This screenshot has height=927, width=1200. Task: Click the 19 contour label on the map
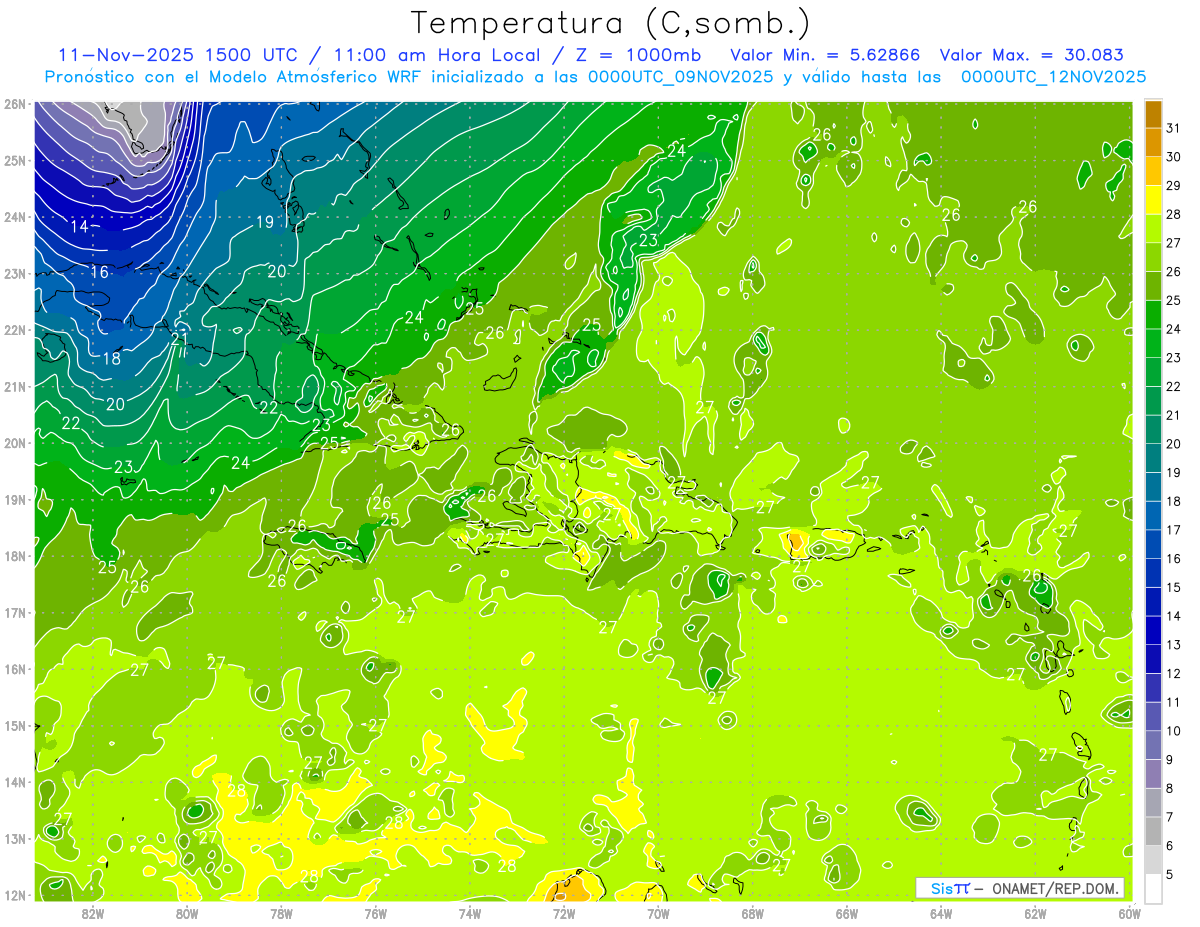pyautogui.click(x=264, y=222)
